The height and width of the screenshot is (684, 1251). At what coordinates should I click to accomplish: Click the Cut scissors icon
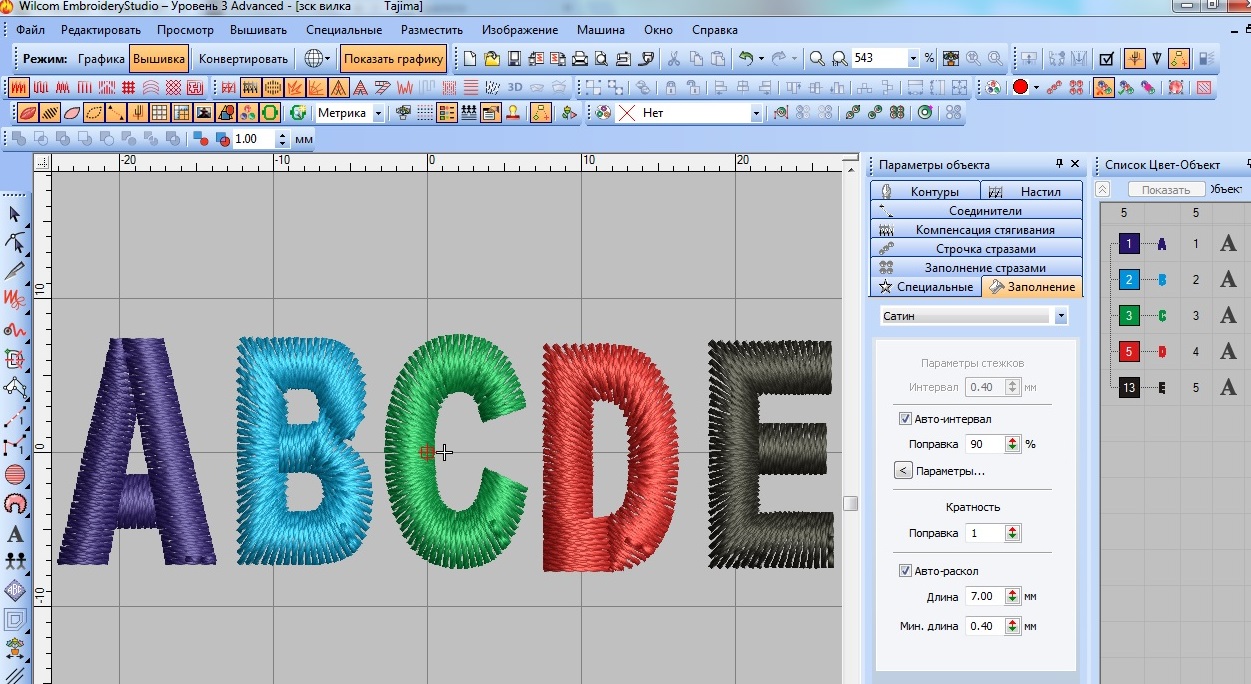click(x=674, y=59)
